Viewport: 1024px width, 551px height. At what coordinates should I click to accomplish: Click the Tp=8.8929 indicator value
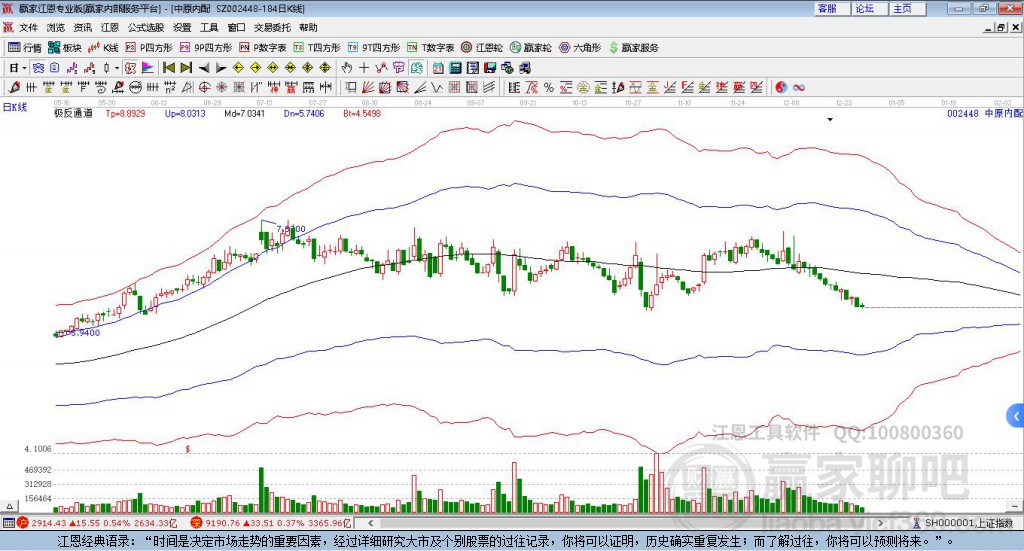tap(125, 114)
